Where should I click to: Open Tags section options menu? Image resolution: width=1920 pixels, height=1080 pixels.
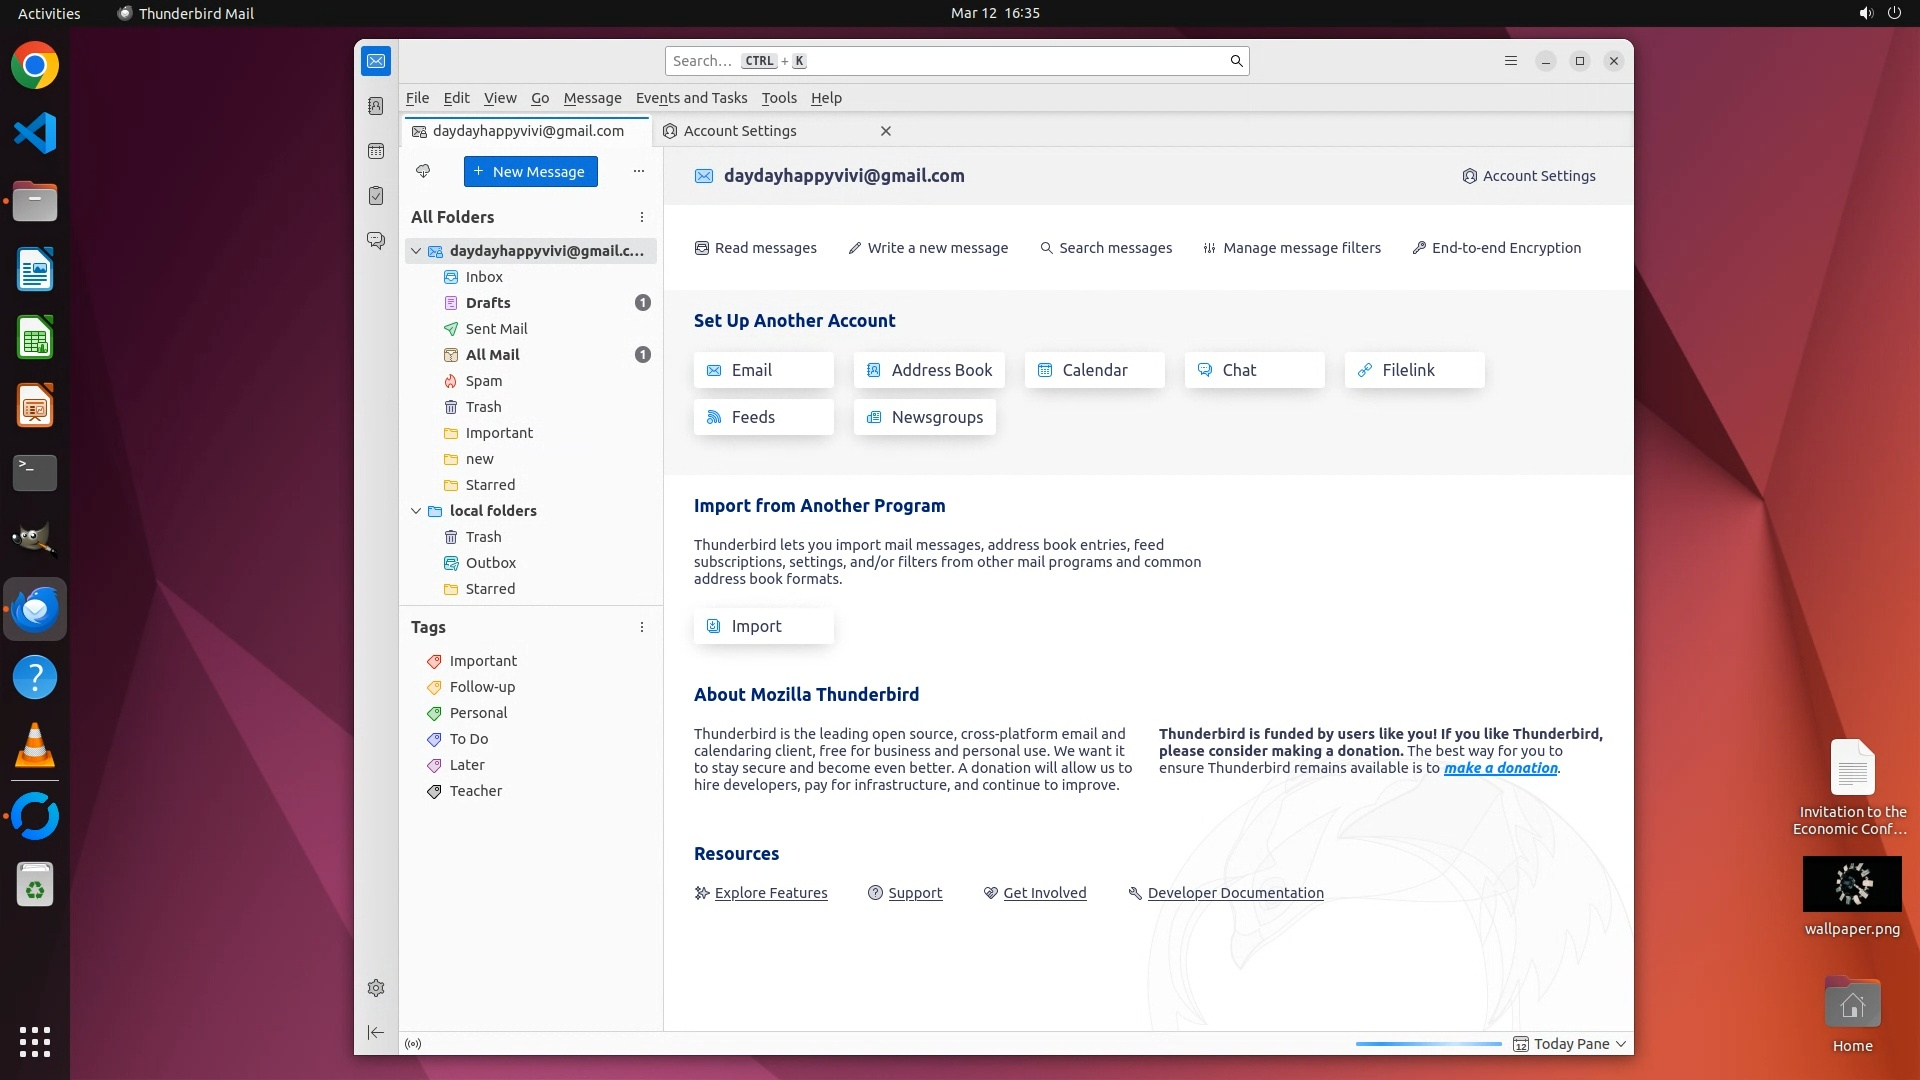click(x=642, y=627)
